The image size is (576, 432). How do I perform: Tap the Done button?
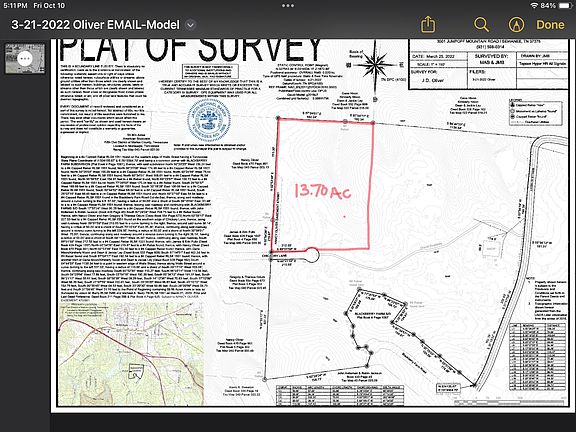pyautogui.click(x=550, y=25)
